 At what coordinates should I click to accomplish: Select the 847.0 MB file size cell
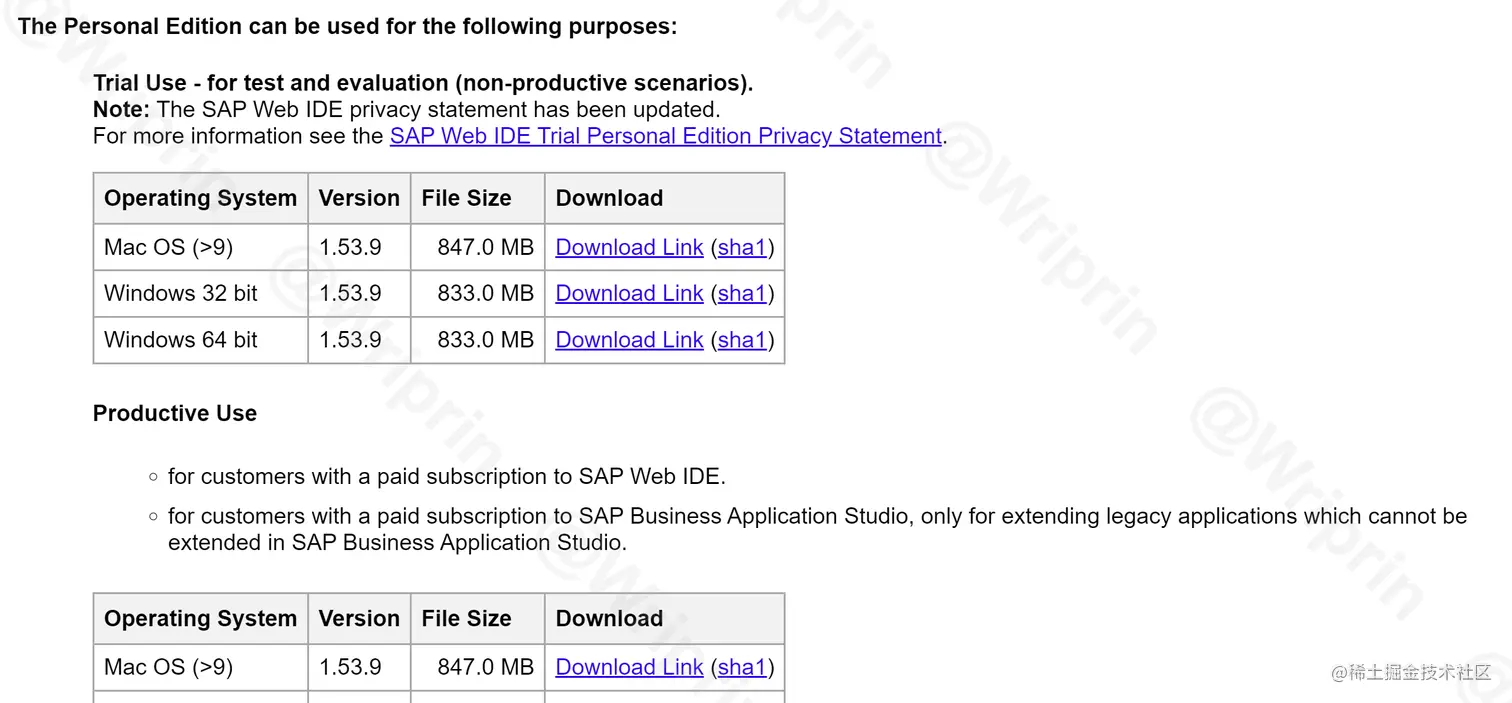tap(489, 247)
